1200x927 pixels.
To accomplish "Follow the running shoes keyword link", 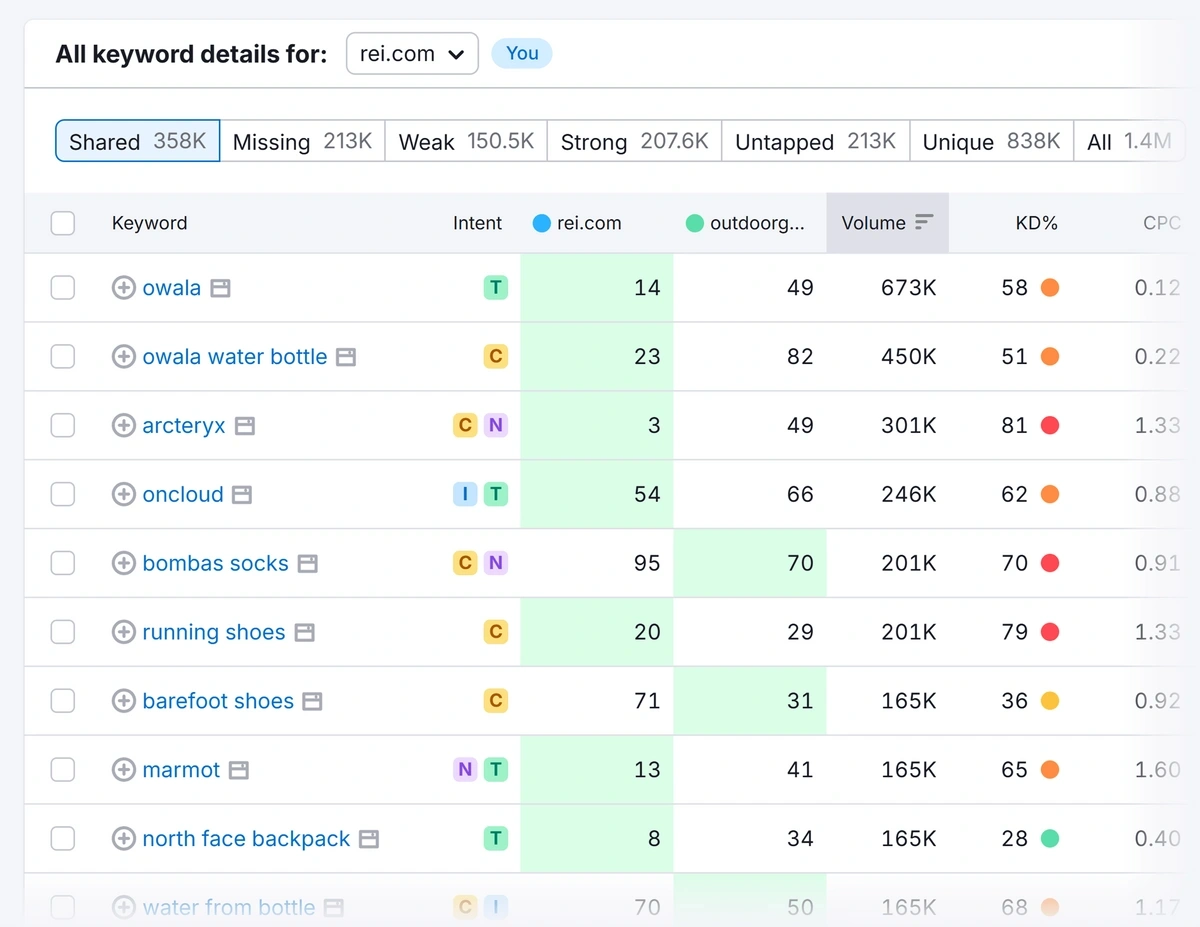I will (214, 633).
